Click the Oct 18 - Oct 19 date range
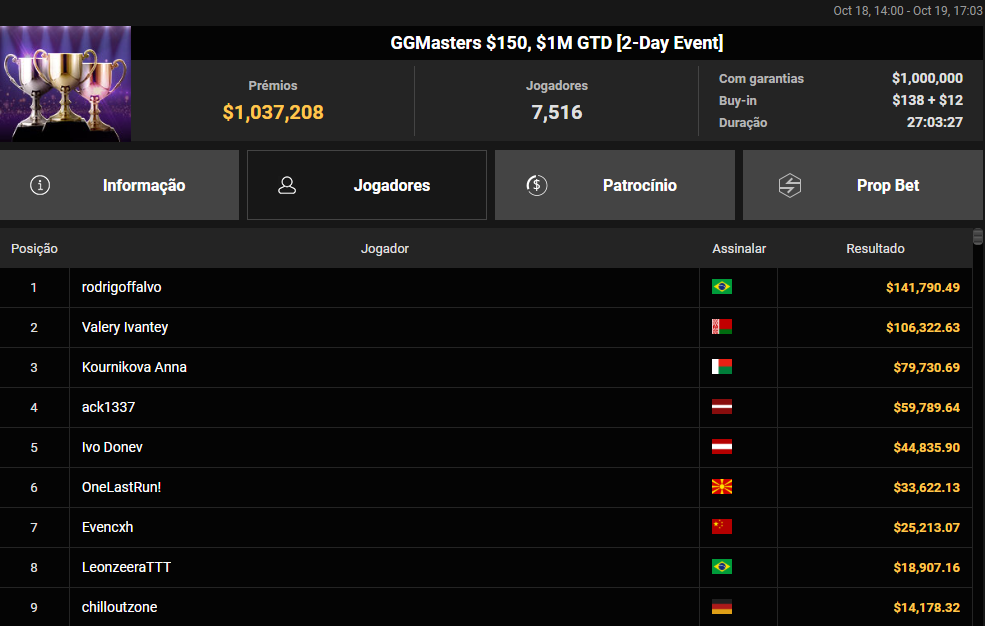This screenshot has height=626, width=985. [x=908, y=11]
